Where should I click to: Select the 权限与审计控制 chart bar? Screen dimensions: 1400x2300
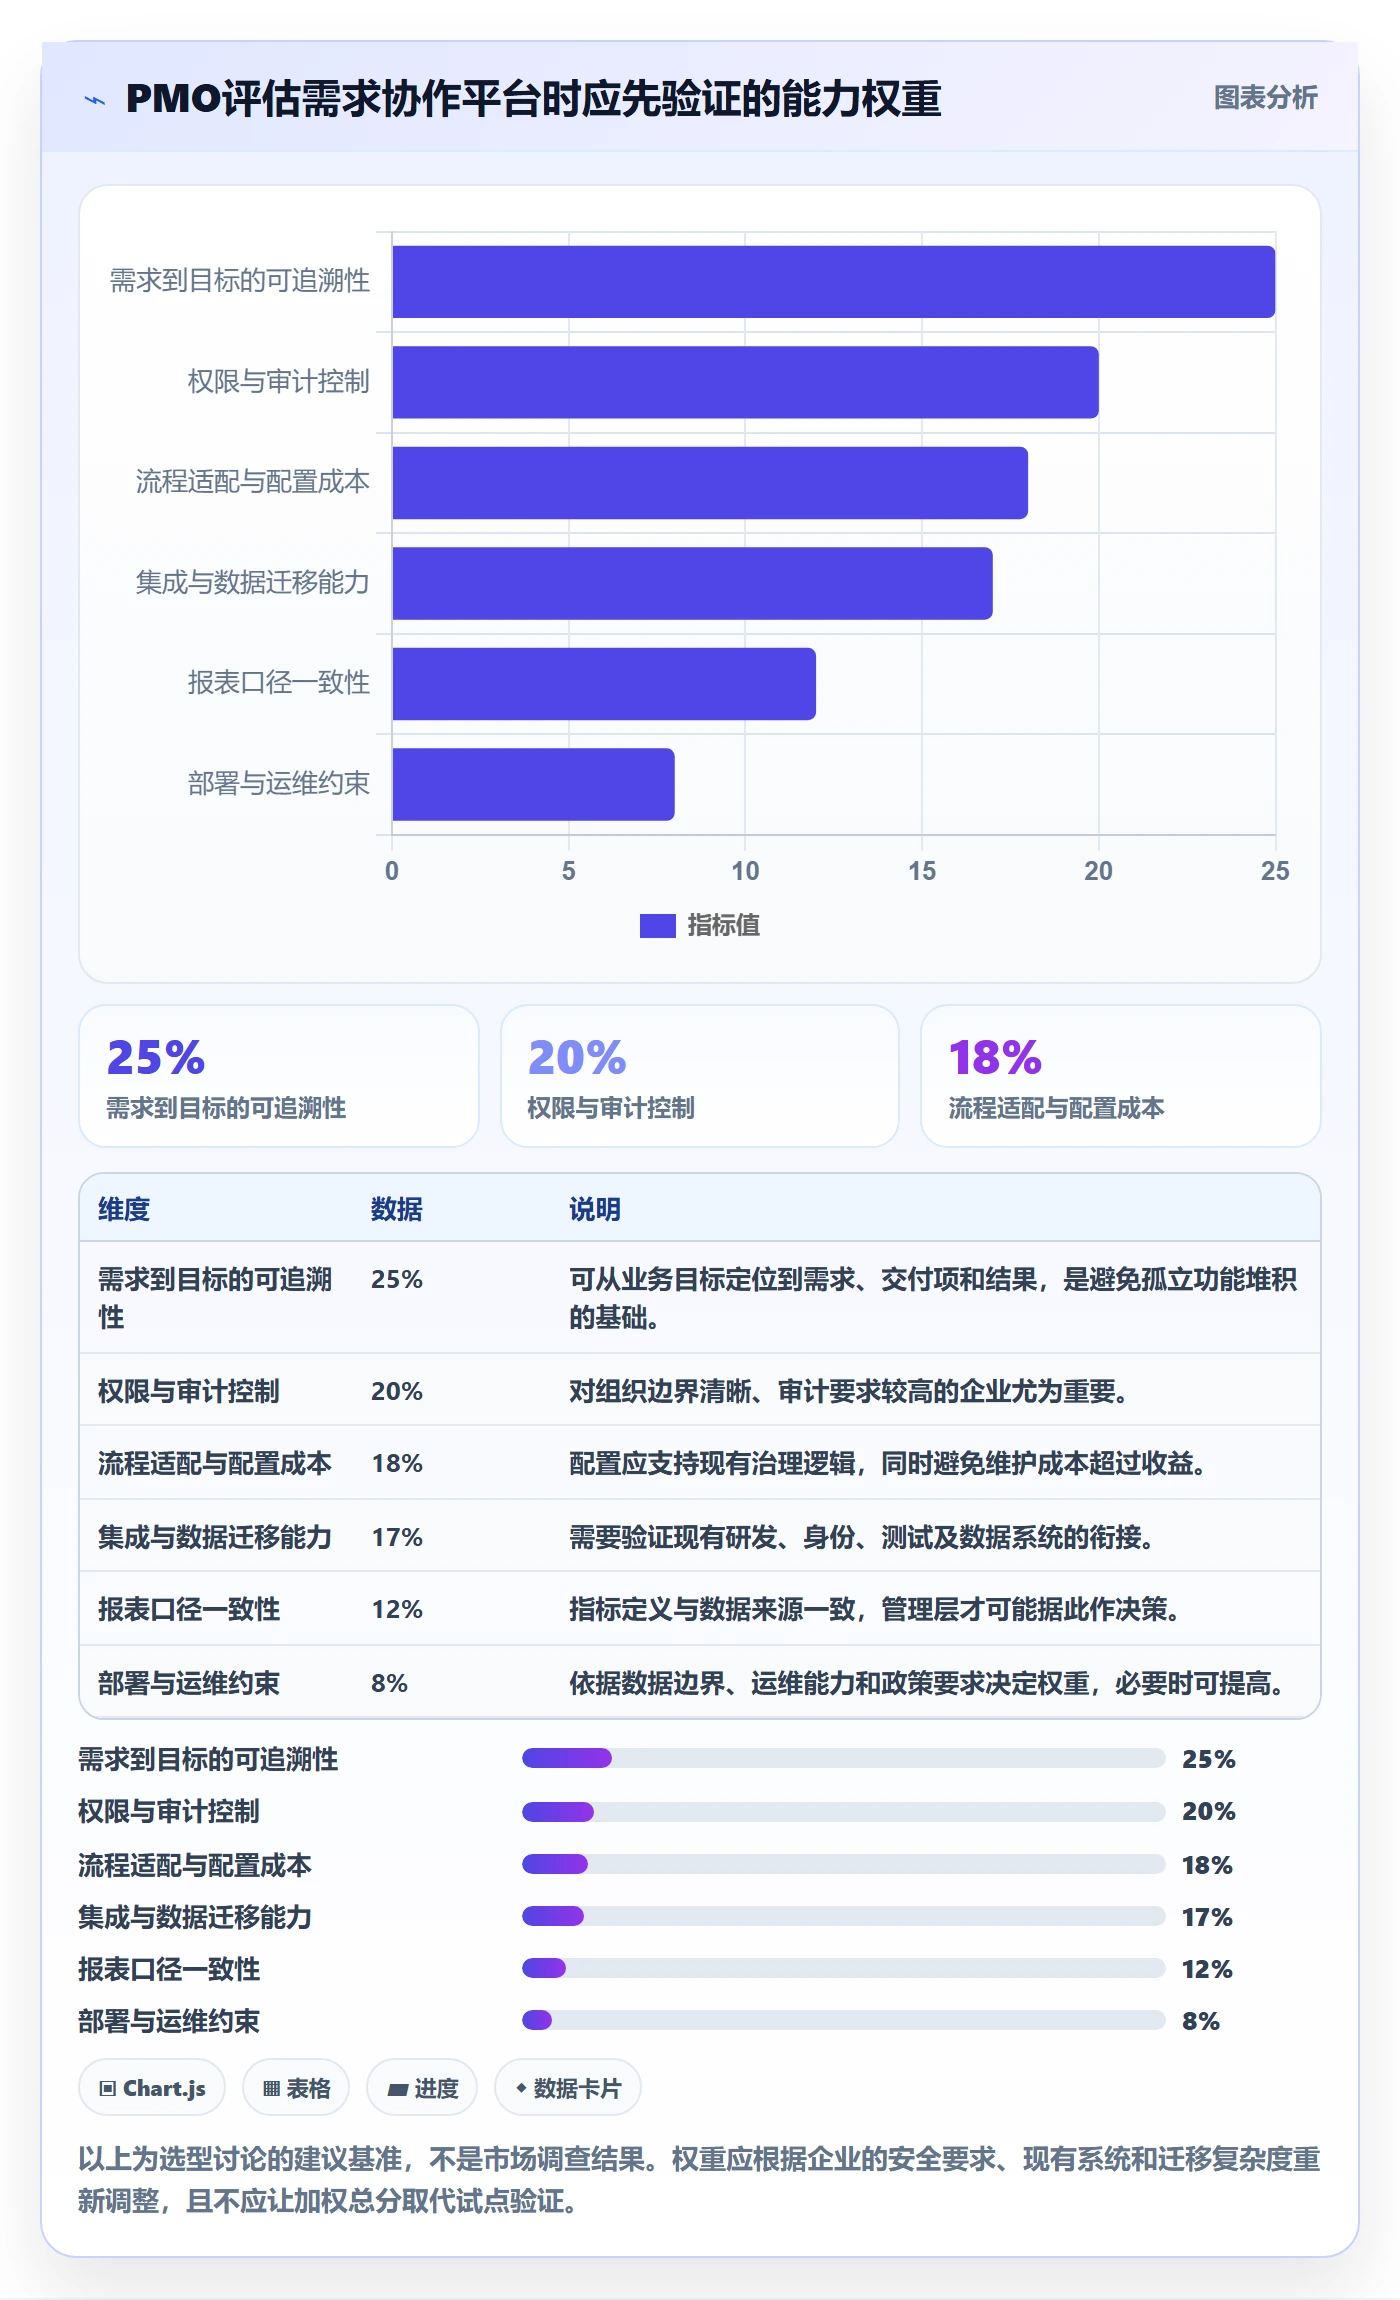click(x=745, y=382)
